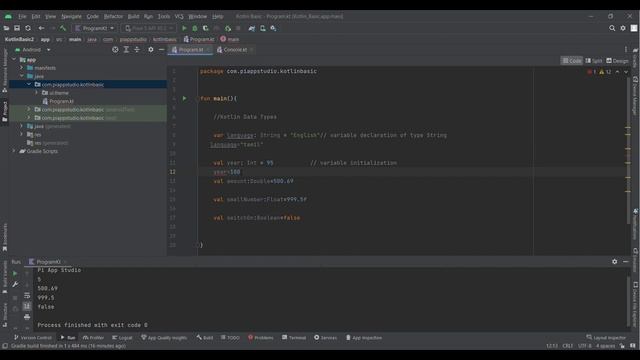Run with coverage icon in the toolbar
640x360 pixels.
(x=206, y=28)
